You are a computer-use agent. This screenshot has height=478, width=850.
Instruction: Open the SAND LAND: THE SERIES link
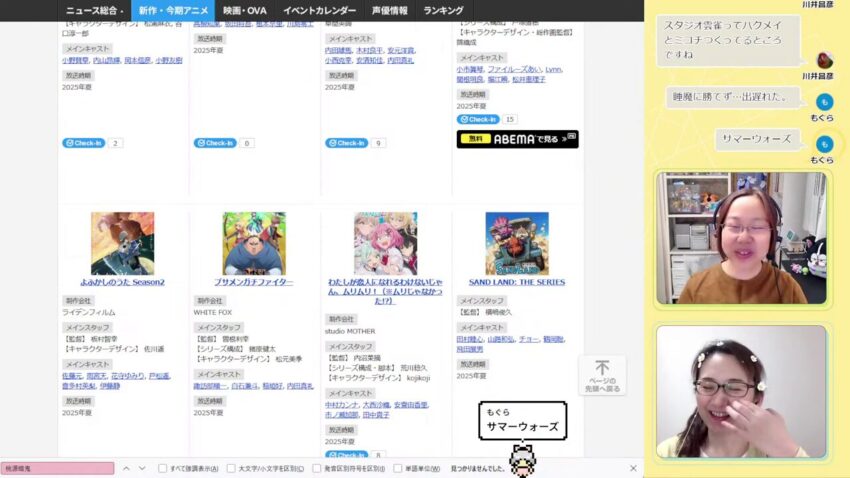click(516, 282)
